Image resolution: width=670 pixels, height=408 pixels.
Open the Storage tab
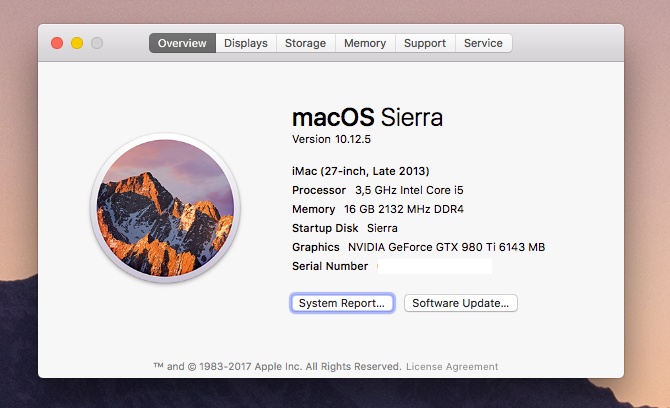pos(306,43)
